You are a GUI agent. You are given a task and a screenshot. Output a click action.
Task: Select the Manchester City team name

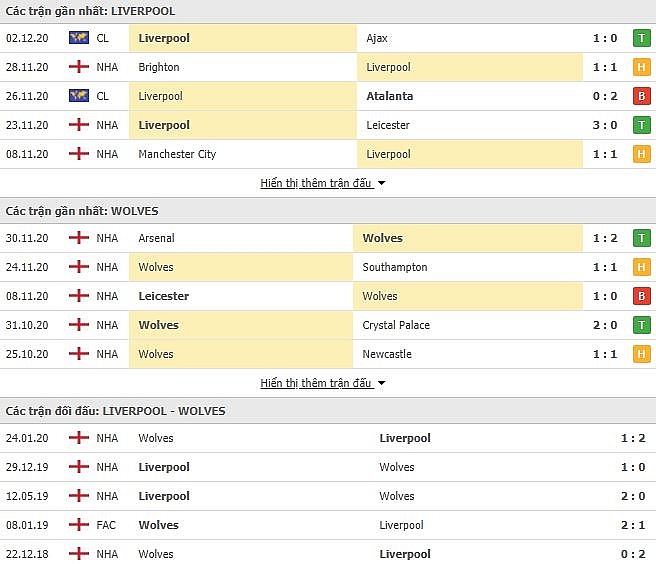tap(177, 154)
